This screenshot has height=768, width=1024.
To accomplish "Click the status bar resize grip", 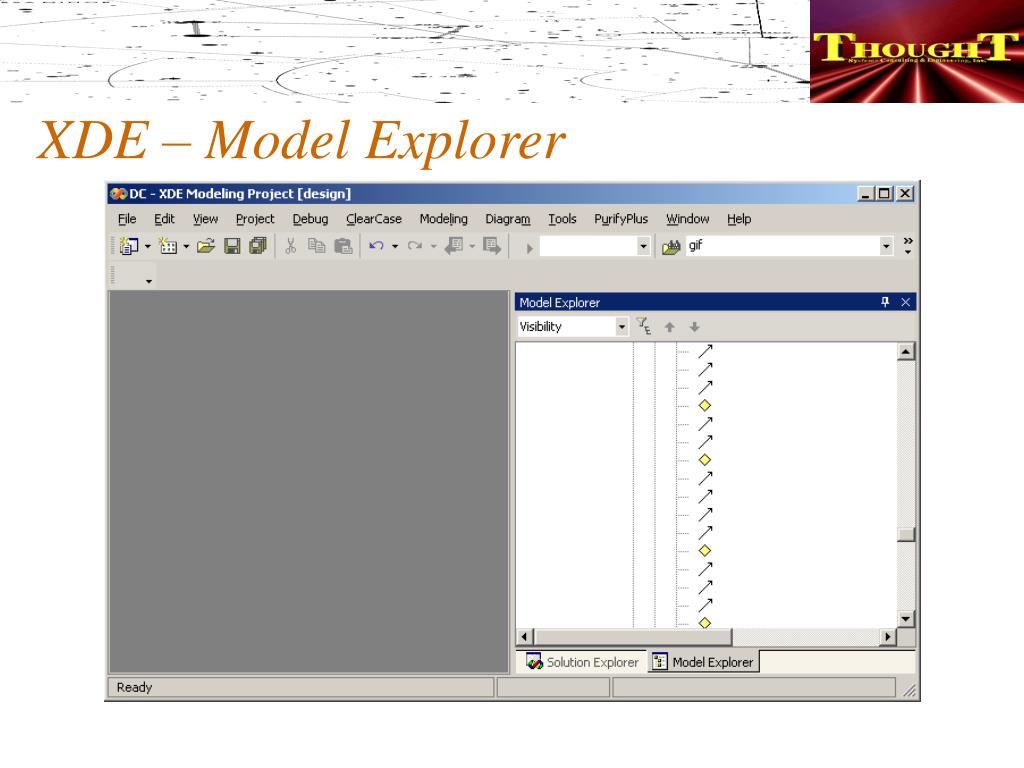I will 908,689.
